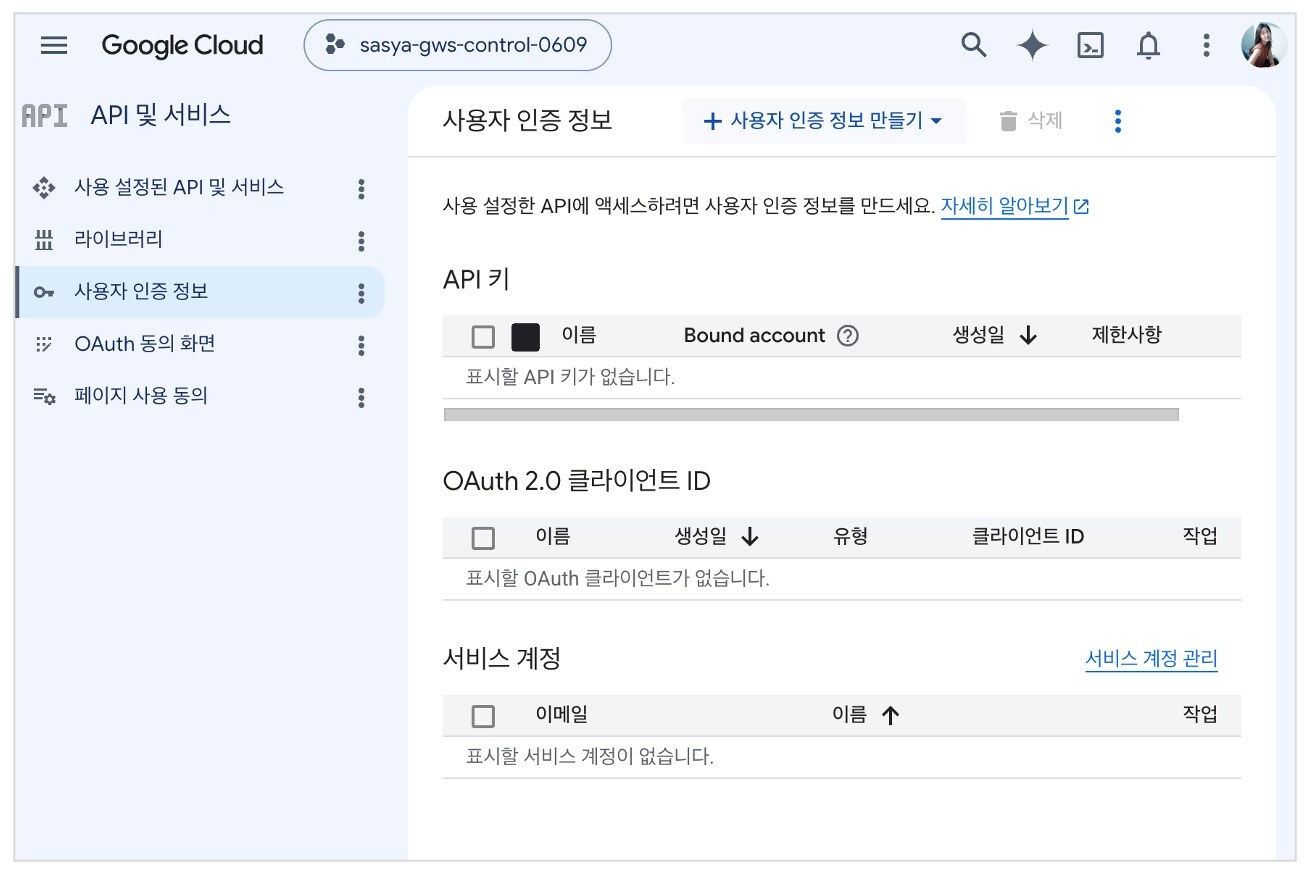
Task: Click the 이름 column header in API 키 table
Action: coord(579,336)
